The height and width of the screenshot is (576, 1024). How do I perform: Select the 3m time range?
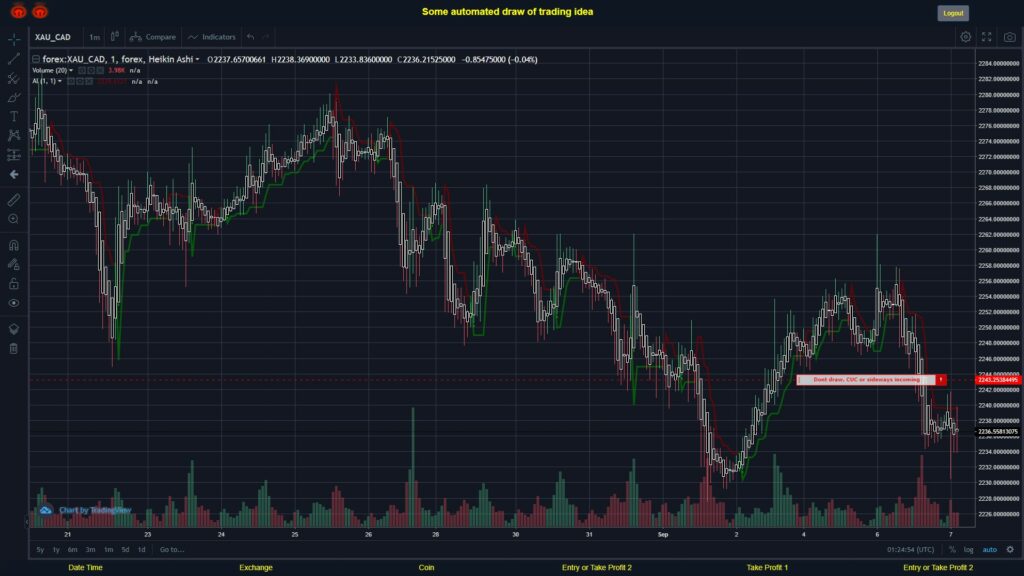coord(91,550)
